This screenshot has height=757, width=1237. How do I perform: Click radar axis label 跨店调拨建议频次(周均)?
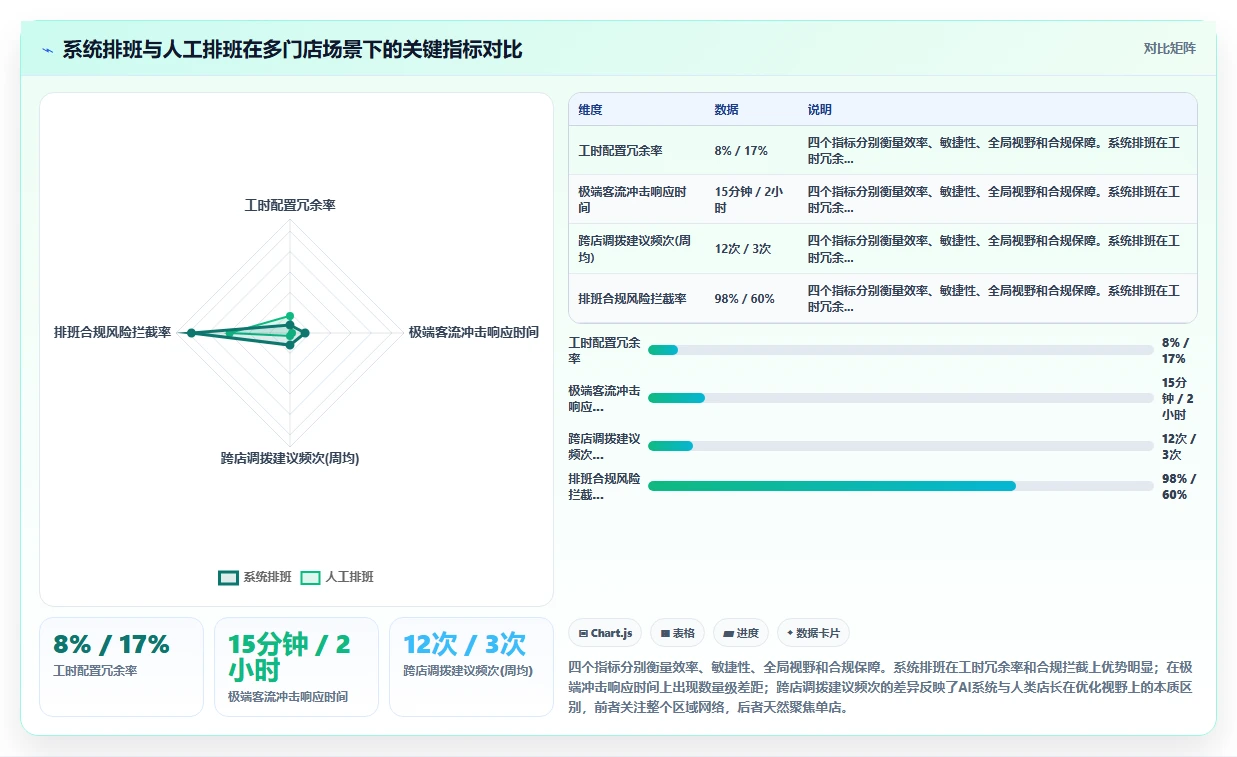[x=290, y=458]
